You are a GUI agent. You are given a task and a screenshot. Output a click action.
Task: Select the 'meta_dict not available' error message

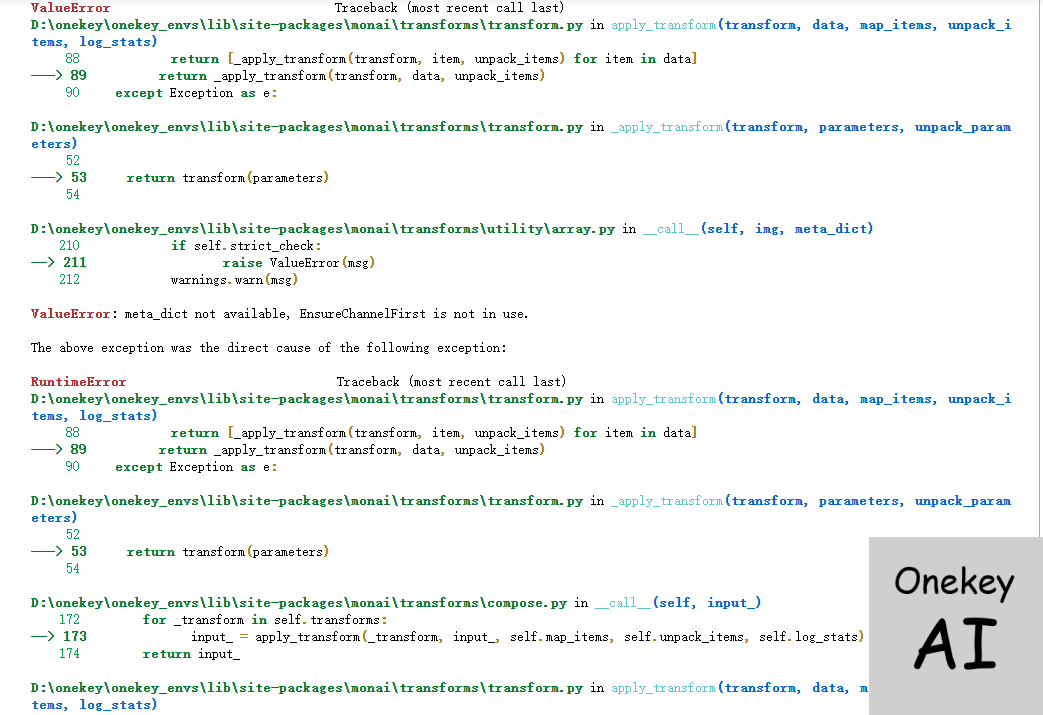coord(326,314)
